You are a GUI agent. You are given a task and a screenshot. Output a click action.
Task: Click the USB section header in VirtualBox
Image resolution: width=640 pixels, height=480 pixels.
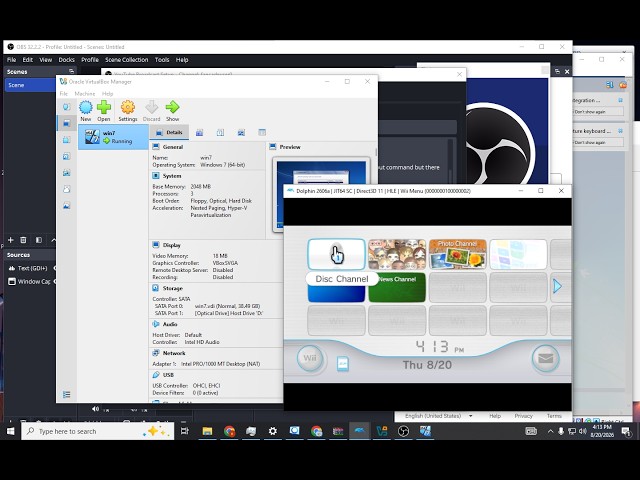(x=168, y=375)
